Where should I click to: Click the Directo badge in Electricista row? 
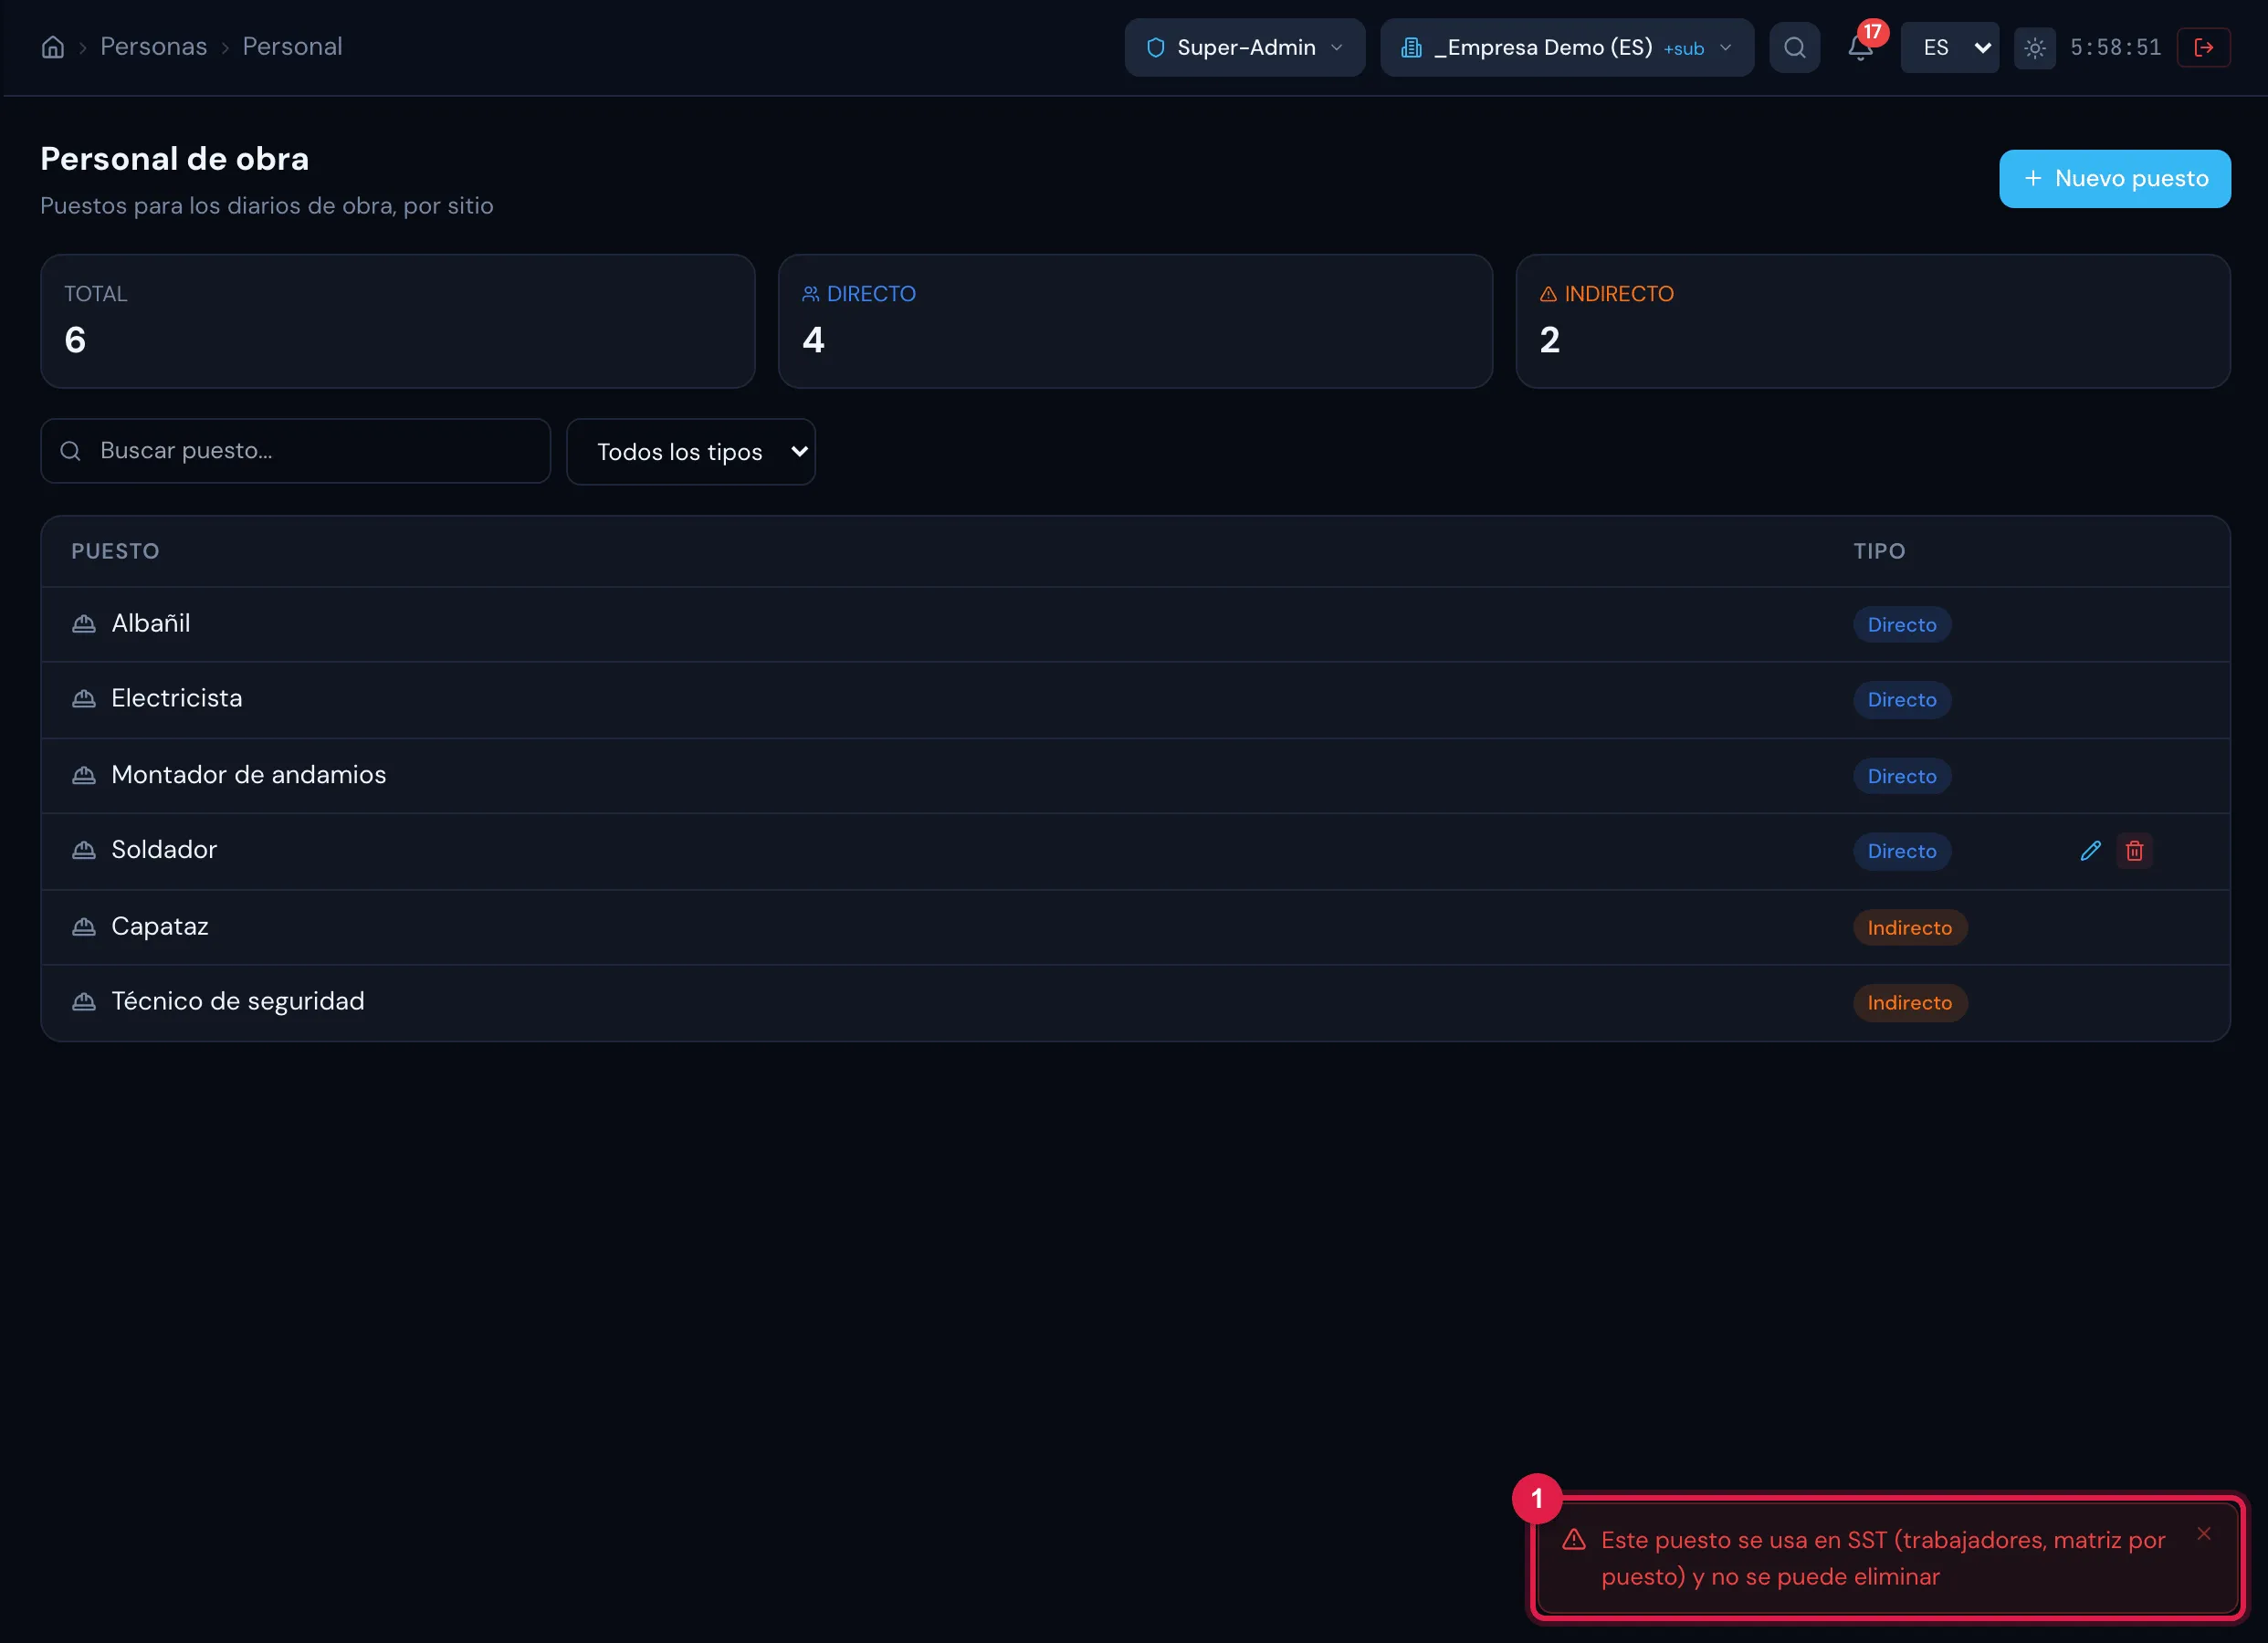(x=1902, y=700)
